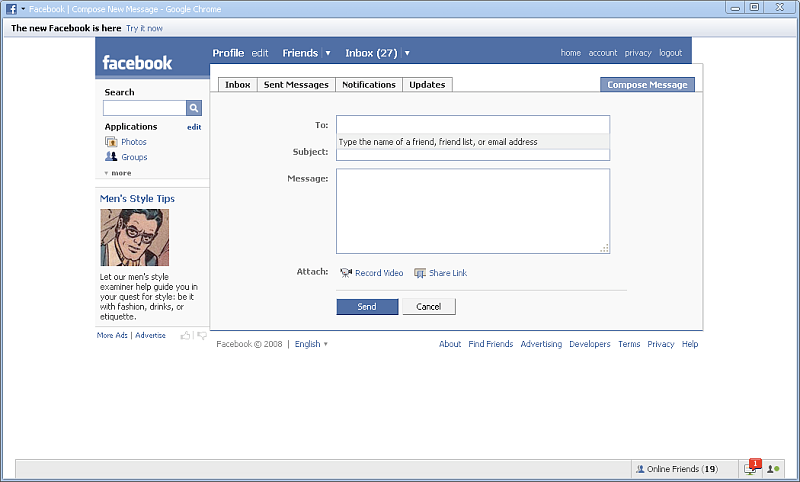
Task: Click the Developers footer link
Action: coord(590,344)
